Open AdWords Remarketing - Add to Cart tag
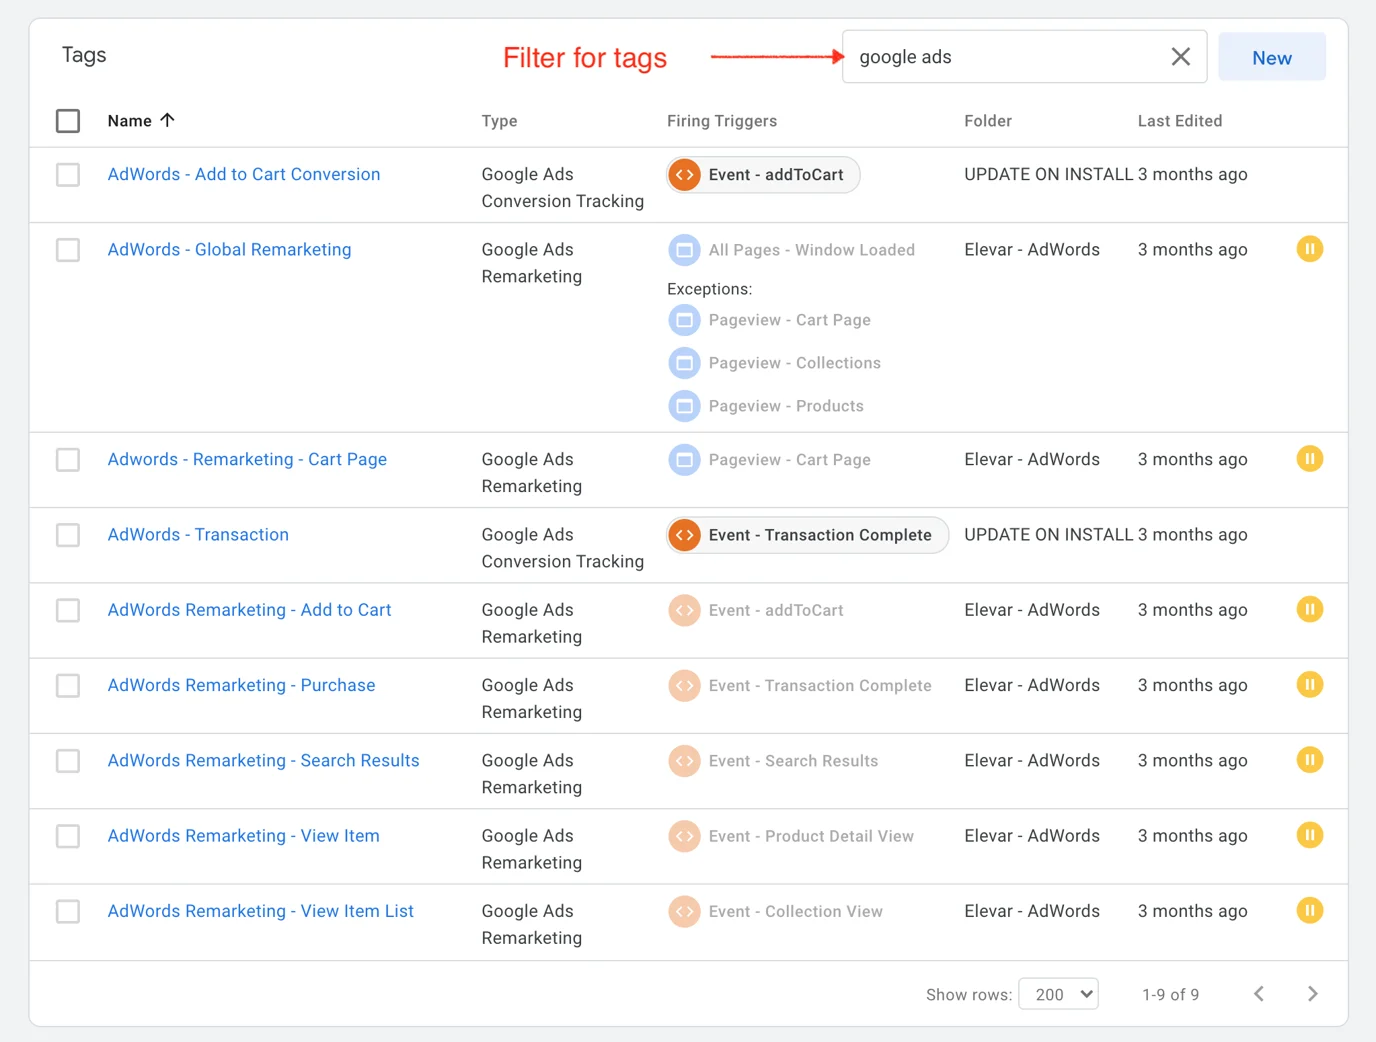This screenshot has height=1042, width=1376. click(x=249, y=609)
